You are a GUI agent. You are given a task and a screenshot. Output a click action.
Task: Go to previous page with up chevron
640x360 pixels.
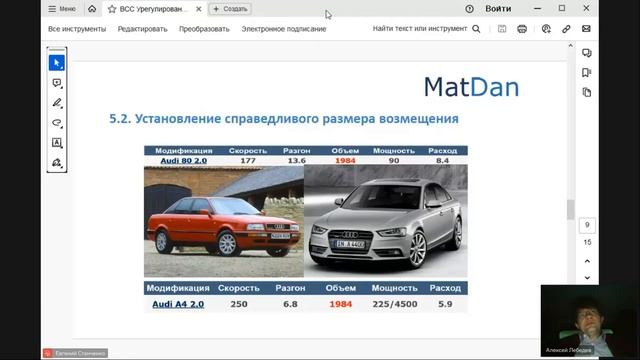click(x=587, y=261)
